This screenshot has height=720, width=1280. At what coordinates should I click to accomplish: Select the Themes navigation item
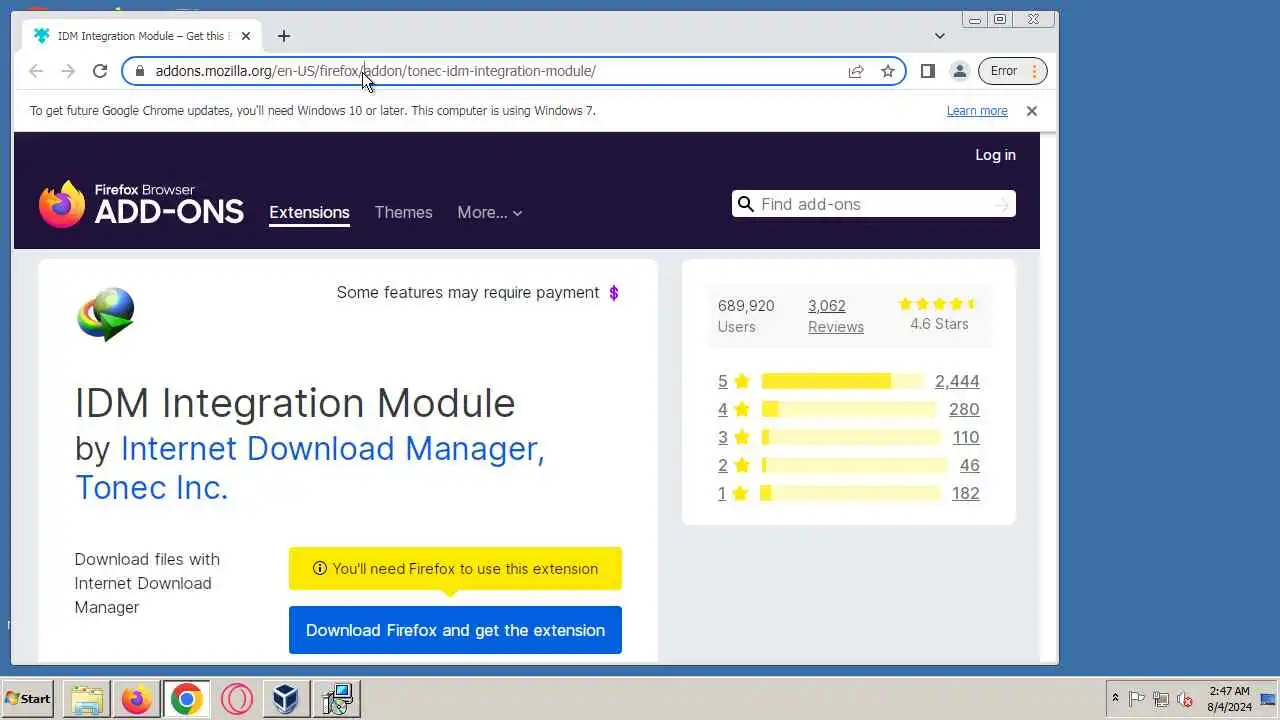tap(403, 212)
